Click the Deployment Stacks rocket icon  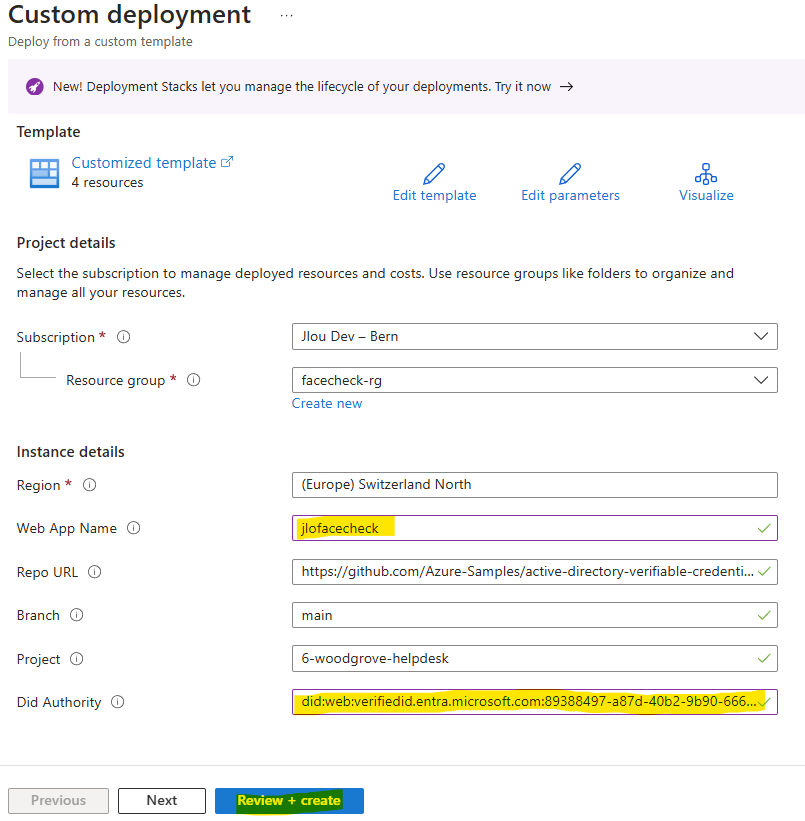click(35, 86)
